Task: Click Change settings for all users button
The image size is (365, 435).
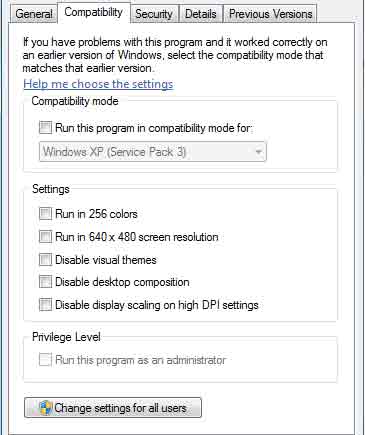Action: [113, 407]
